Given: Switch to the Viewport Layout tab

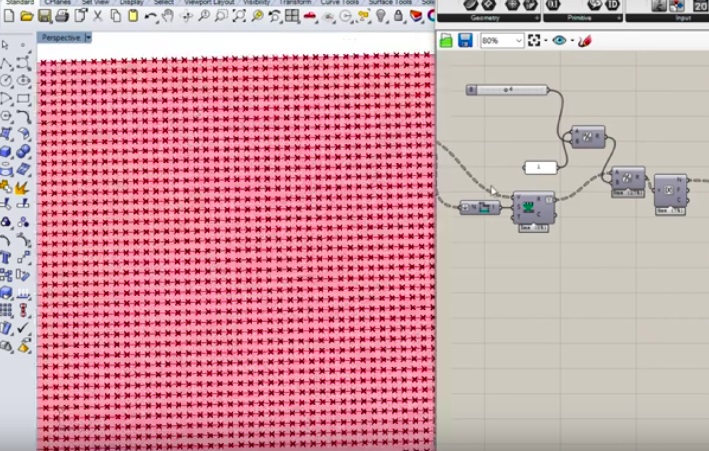Looking at the screenshot, I should pos(209,2).
